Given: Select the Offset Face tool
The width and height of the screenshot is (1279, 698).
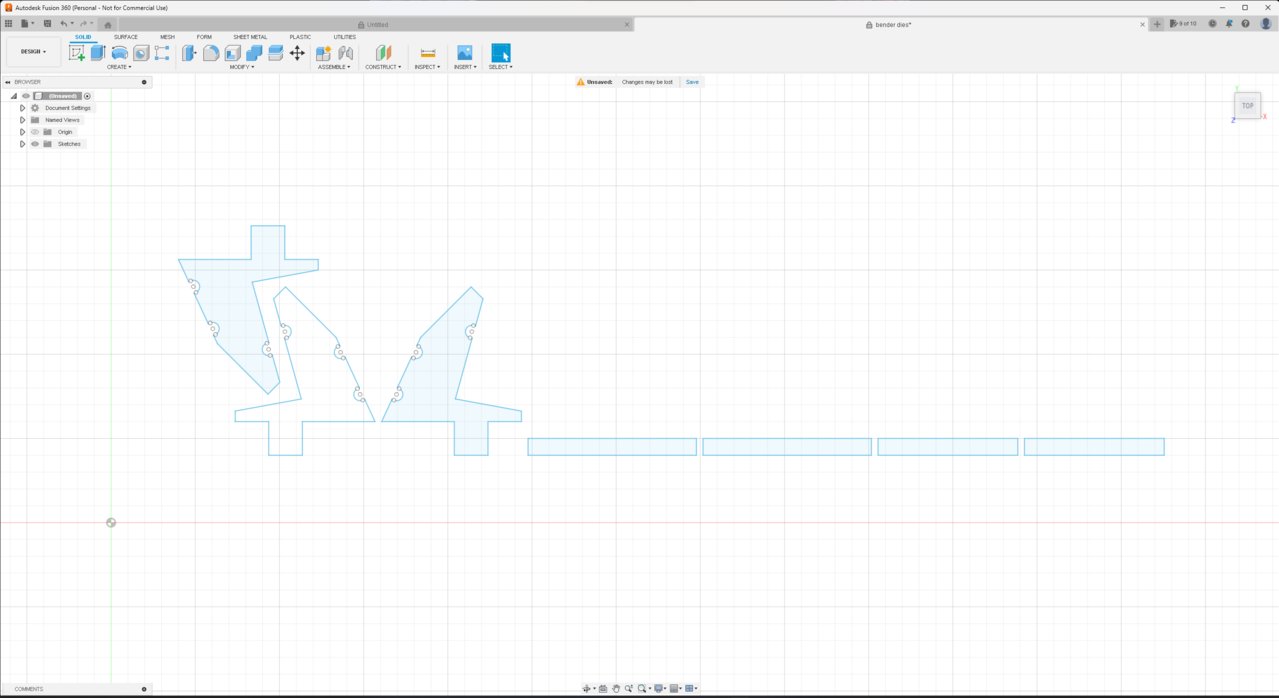Looking at the screenshot, I should pyautogui.click(x=275, y=53).
